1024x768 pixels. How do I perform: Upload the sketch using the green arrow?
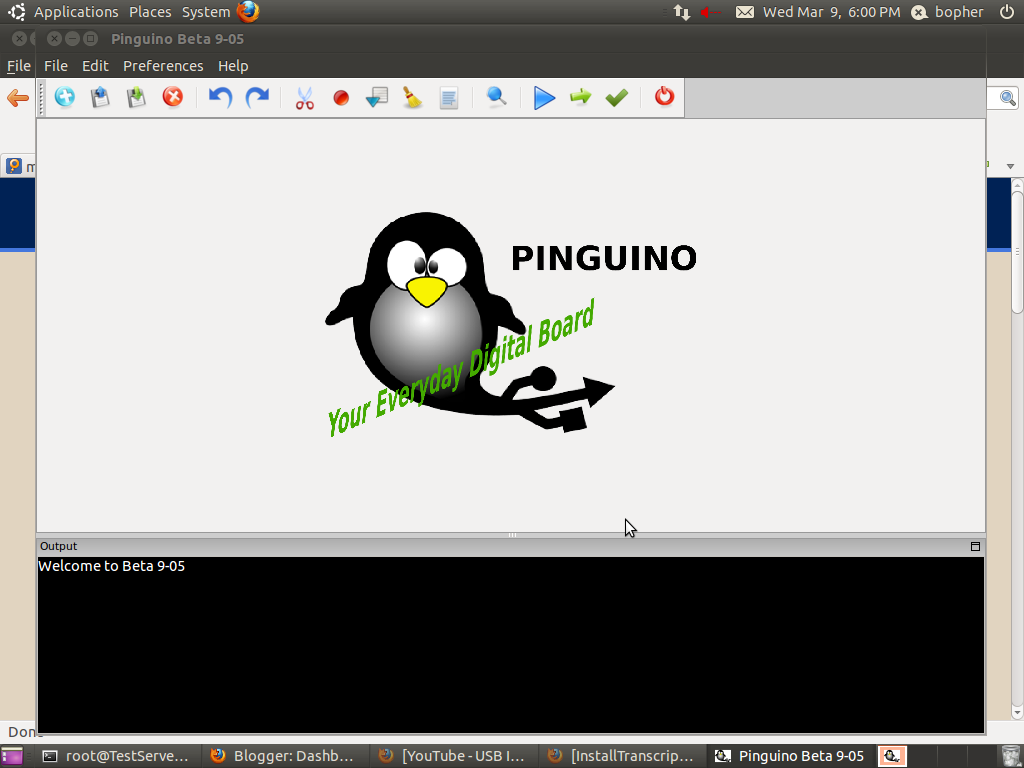coord(580,97)
